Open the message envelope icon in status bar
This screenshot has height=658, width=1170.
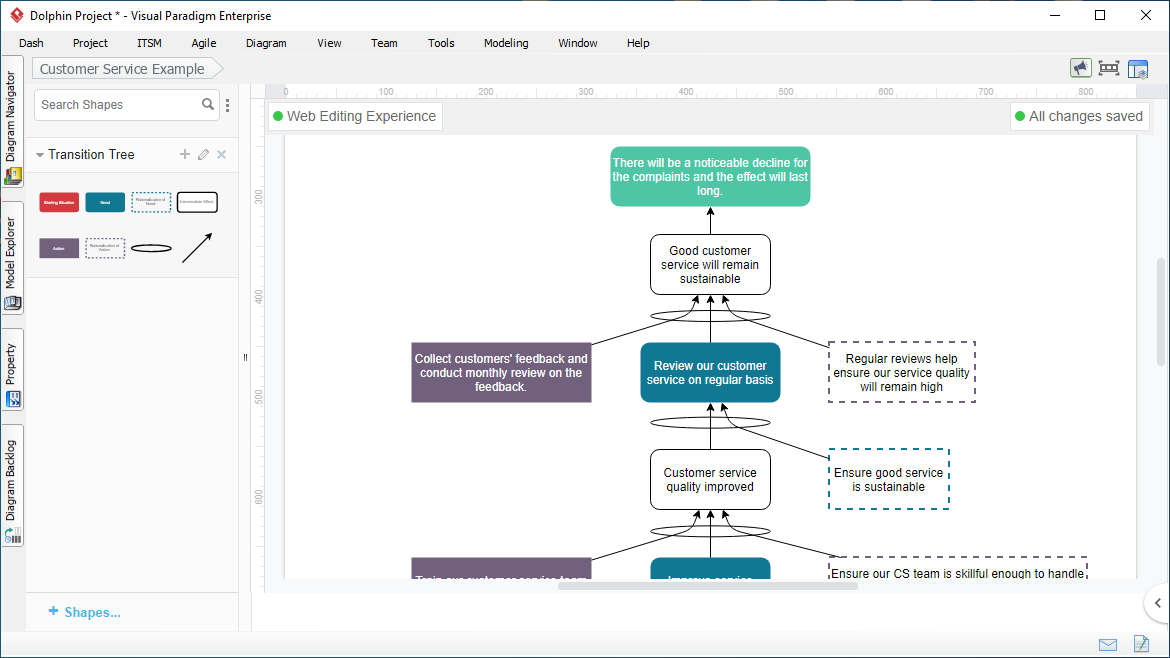[x=1108, y=645]
